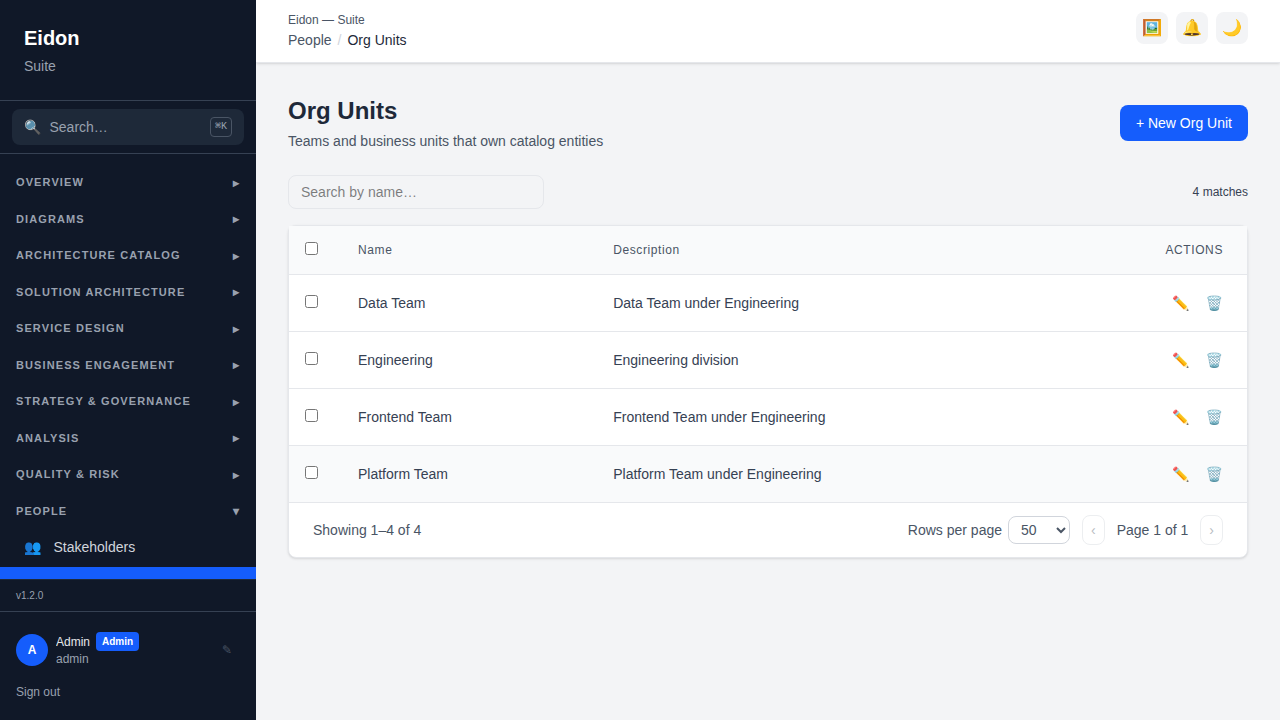Click the 'Showing 1–4 of 4' text

coord(367,530)
